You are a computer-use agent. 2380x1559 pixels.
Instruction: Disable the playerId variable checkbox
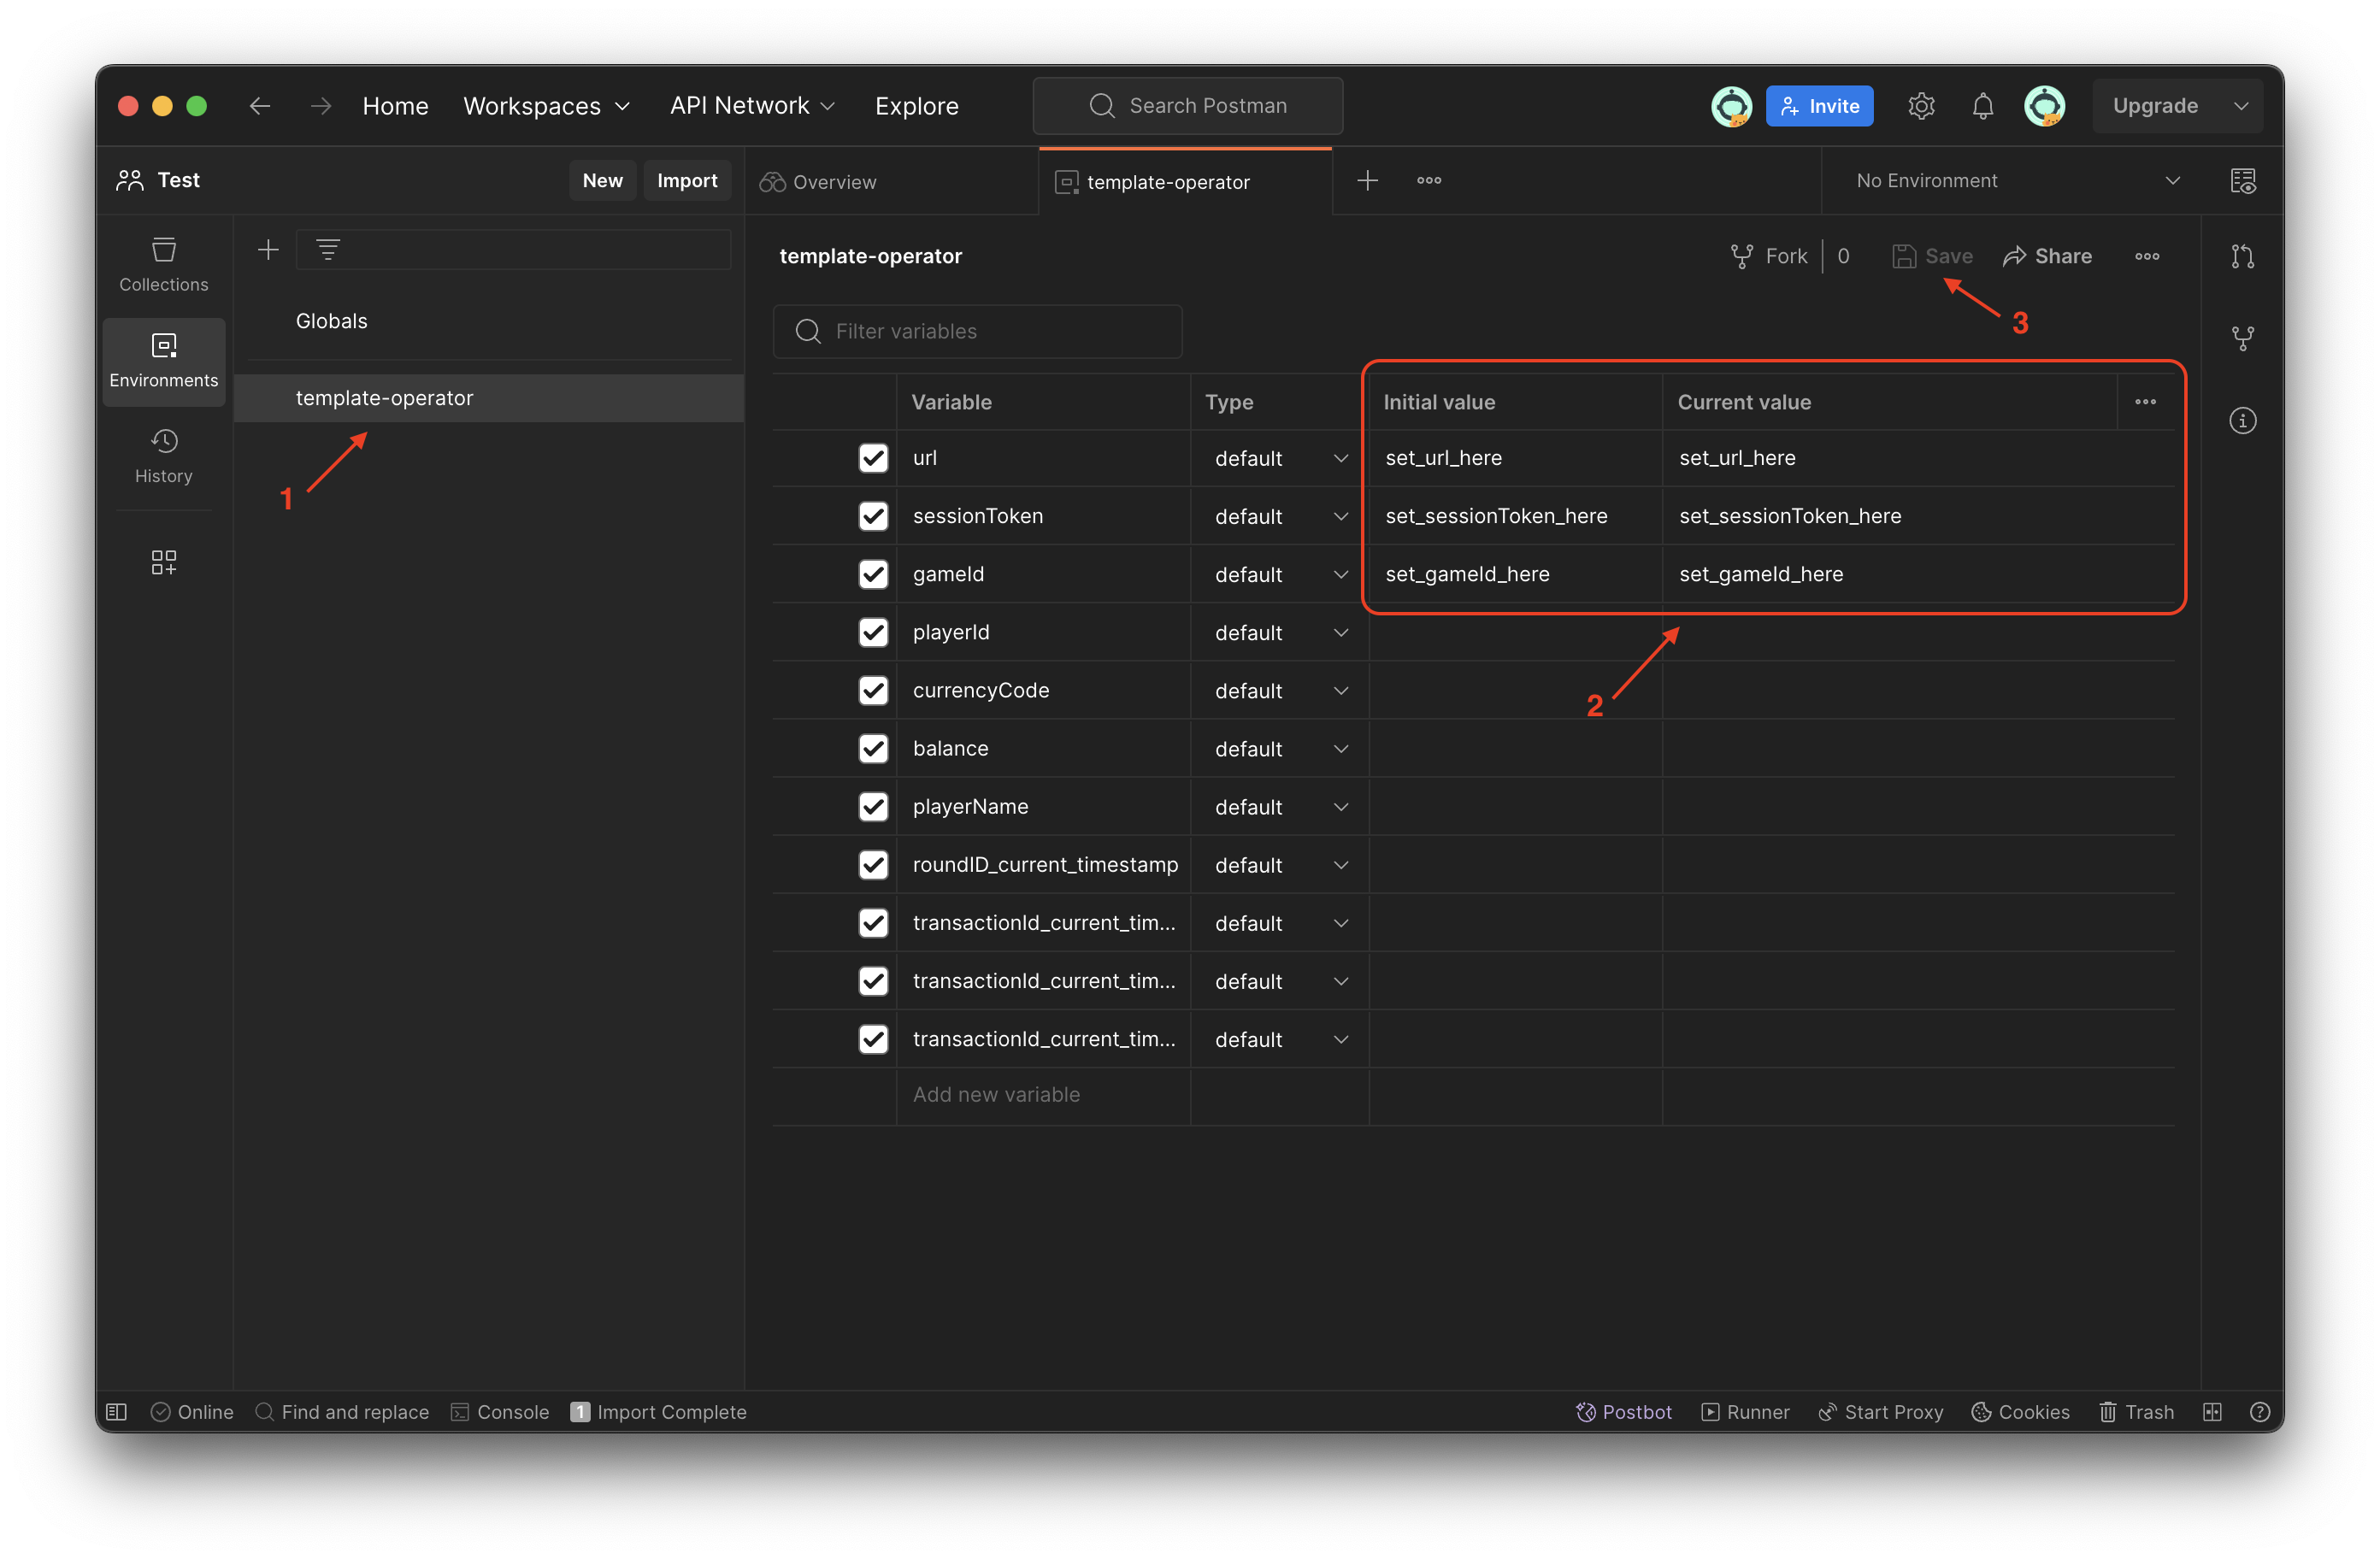point(873,632)
